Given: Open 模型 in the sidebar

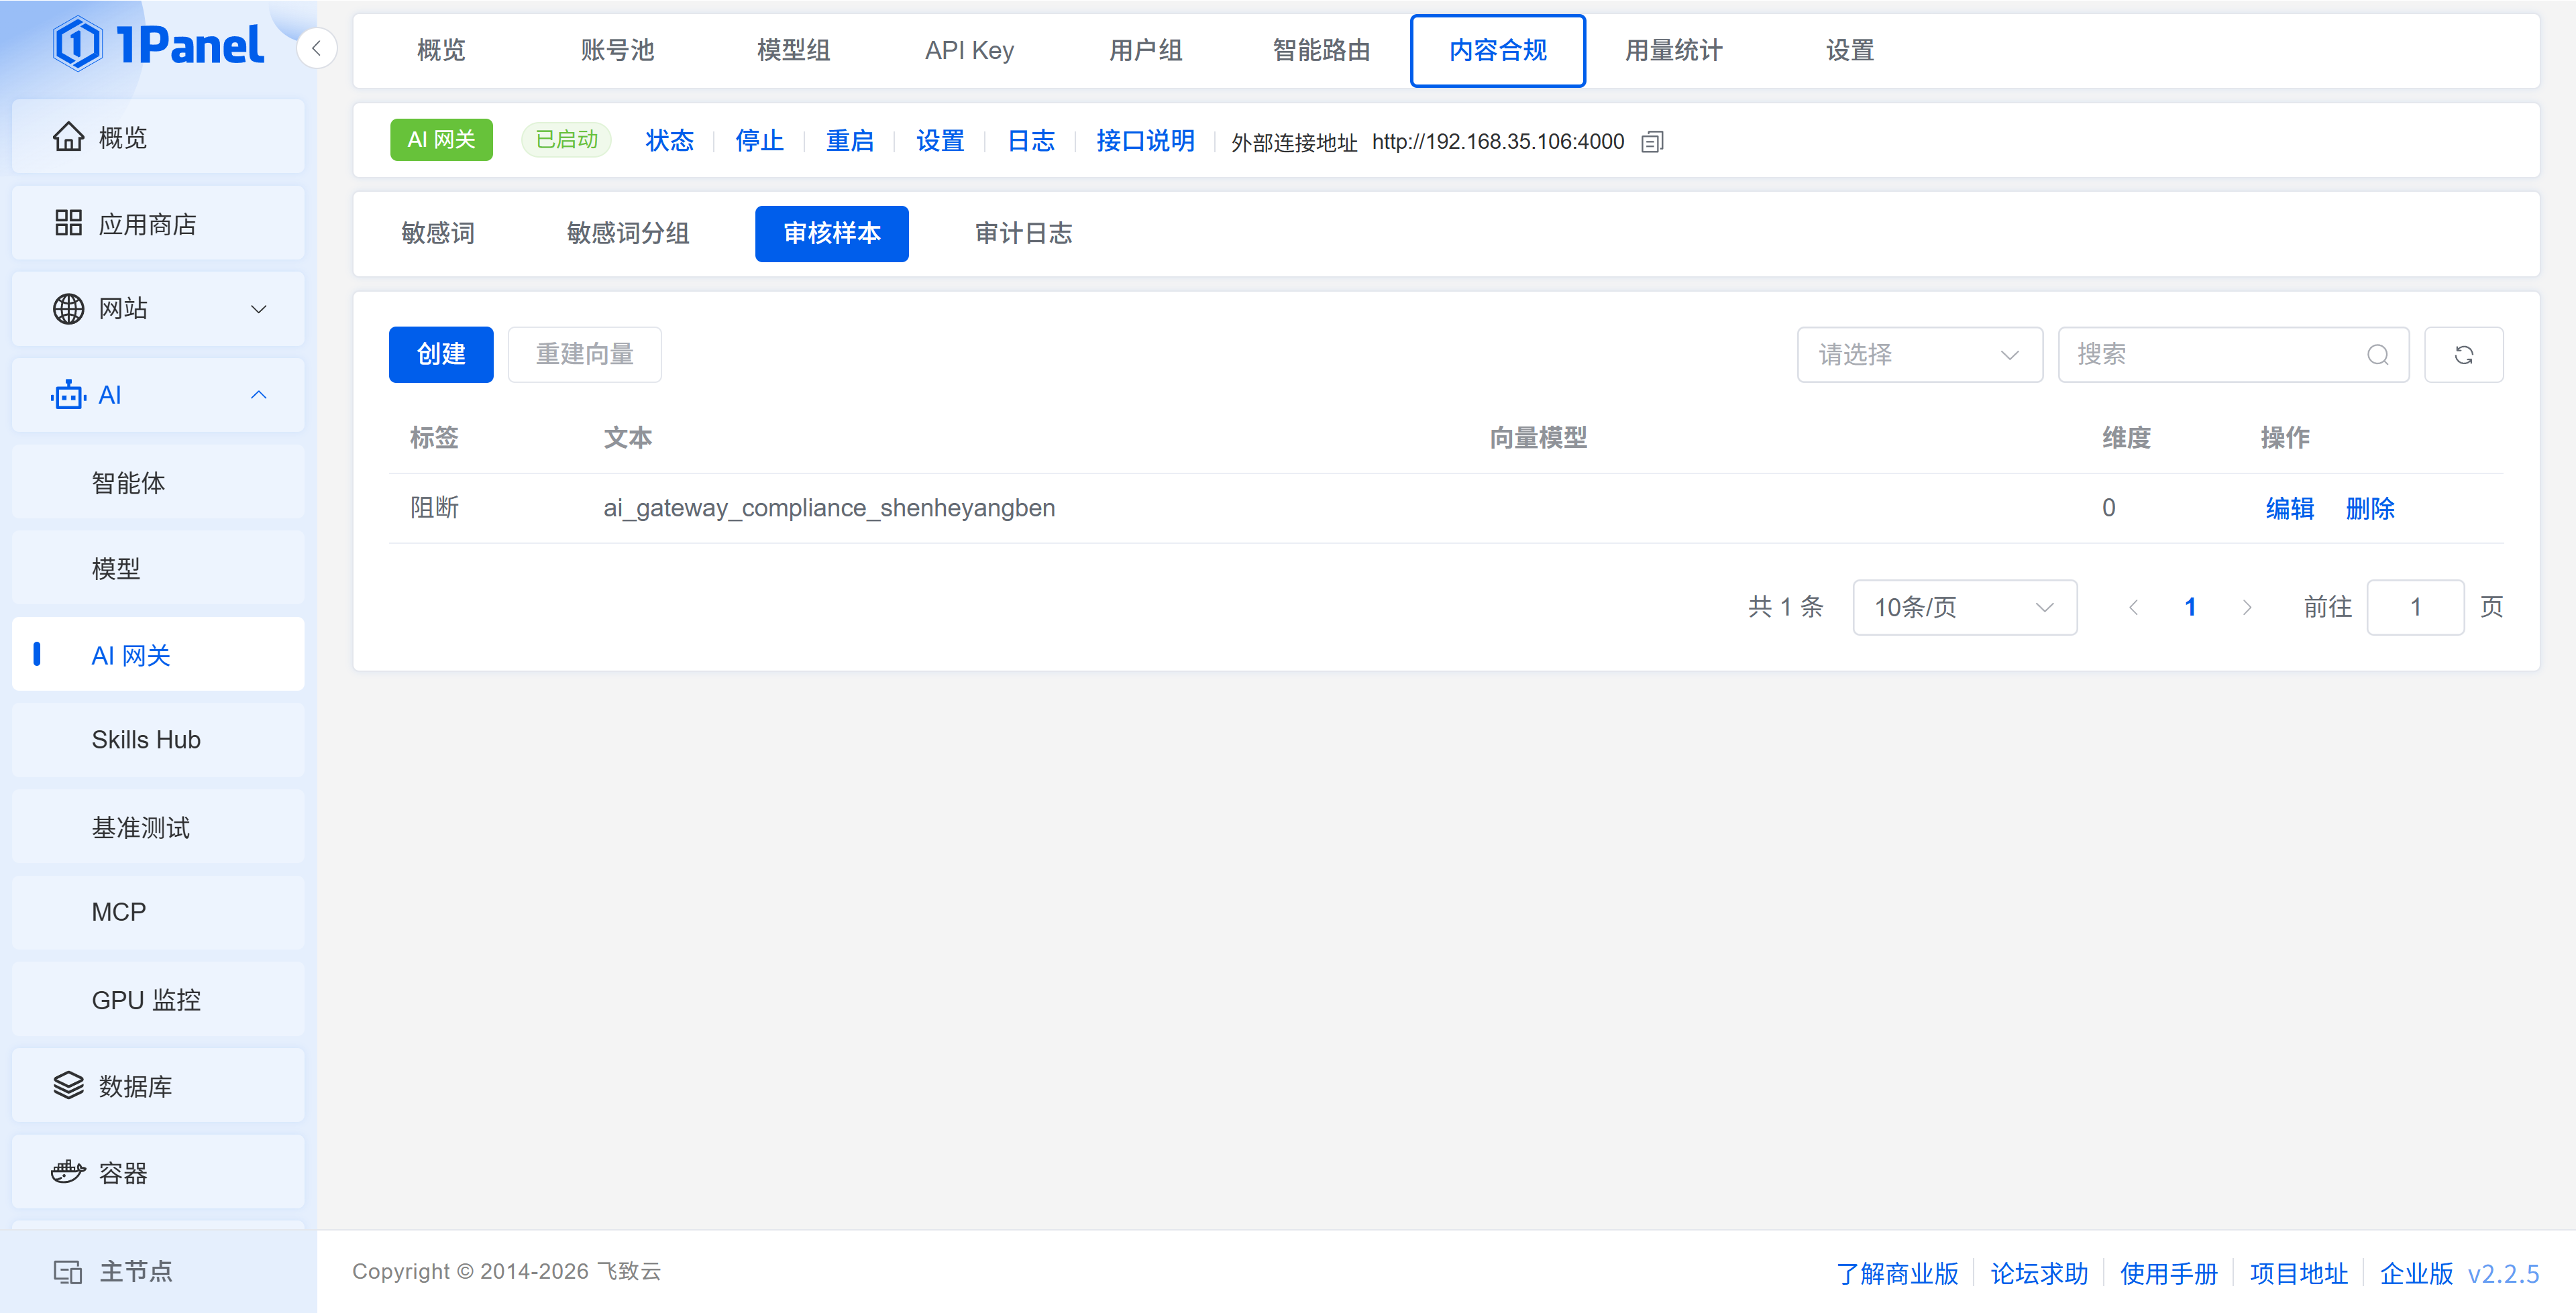Looking at the screenshot, I should (158, 568).
